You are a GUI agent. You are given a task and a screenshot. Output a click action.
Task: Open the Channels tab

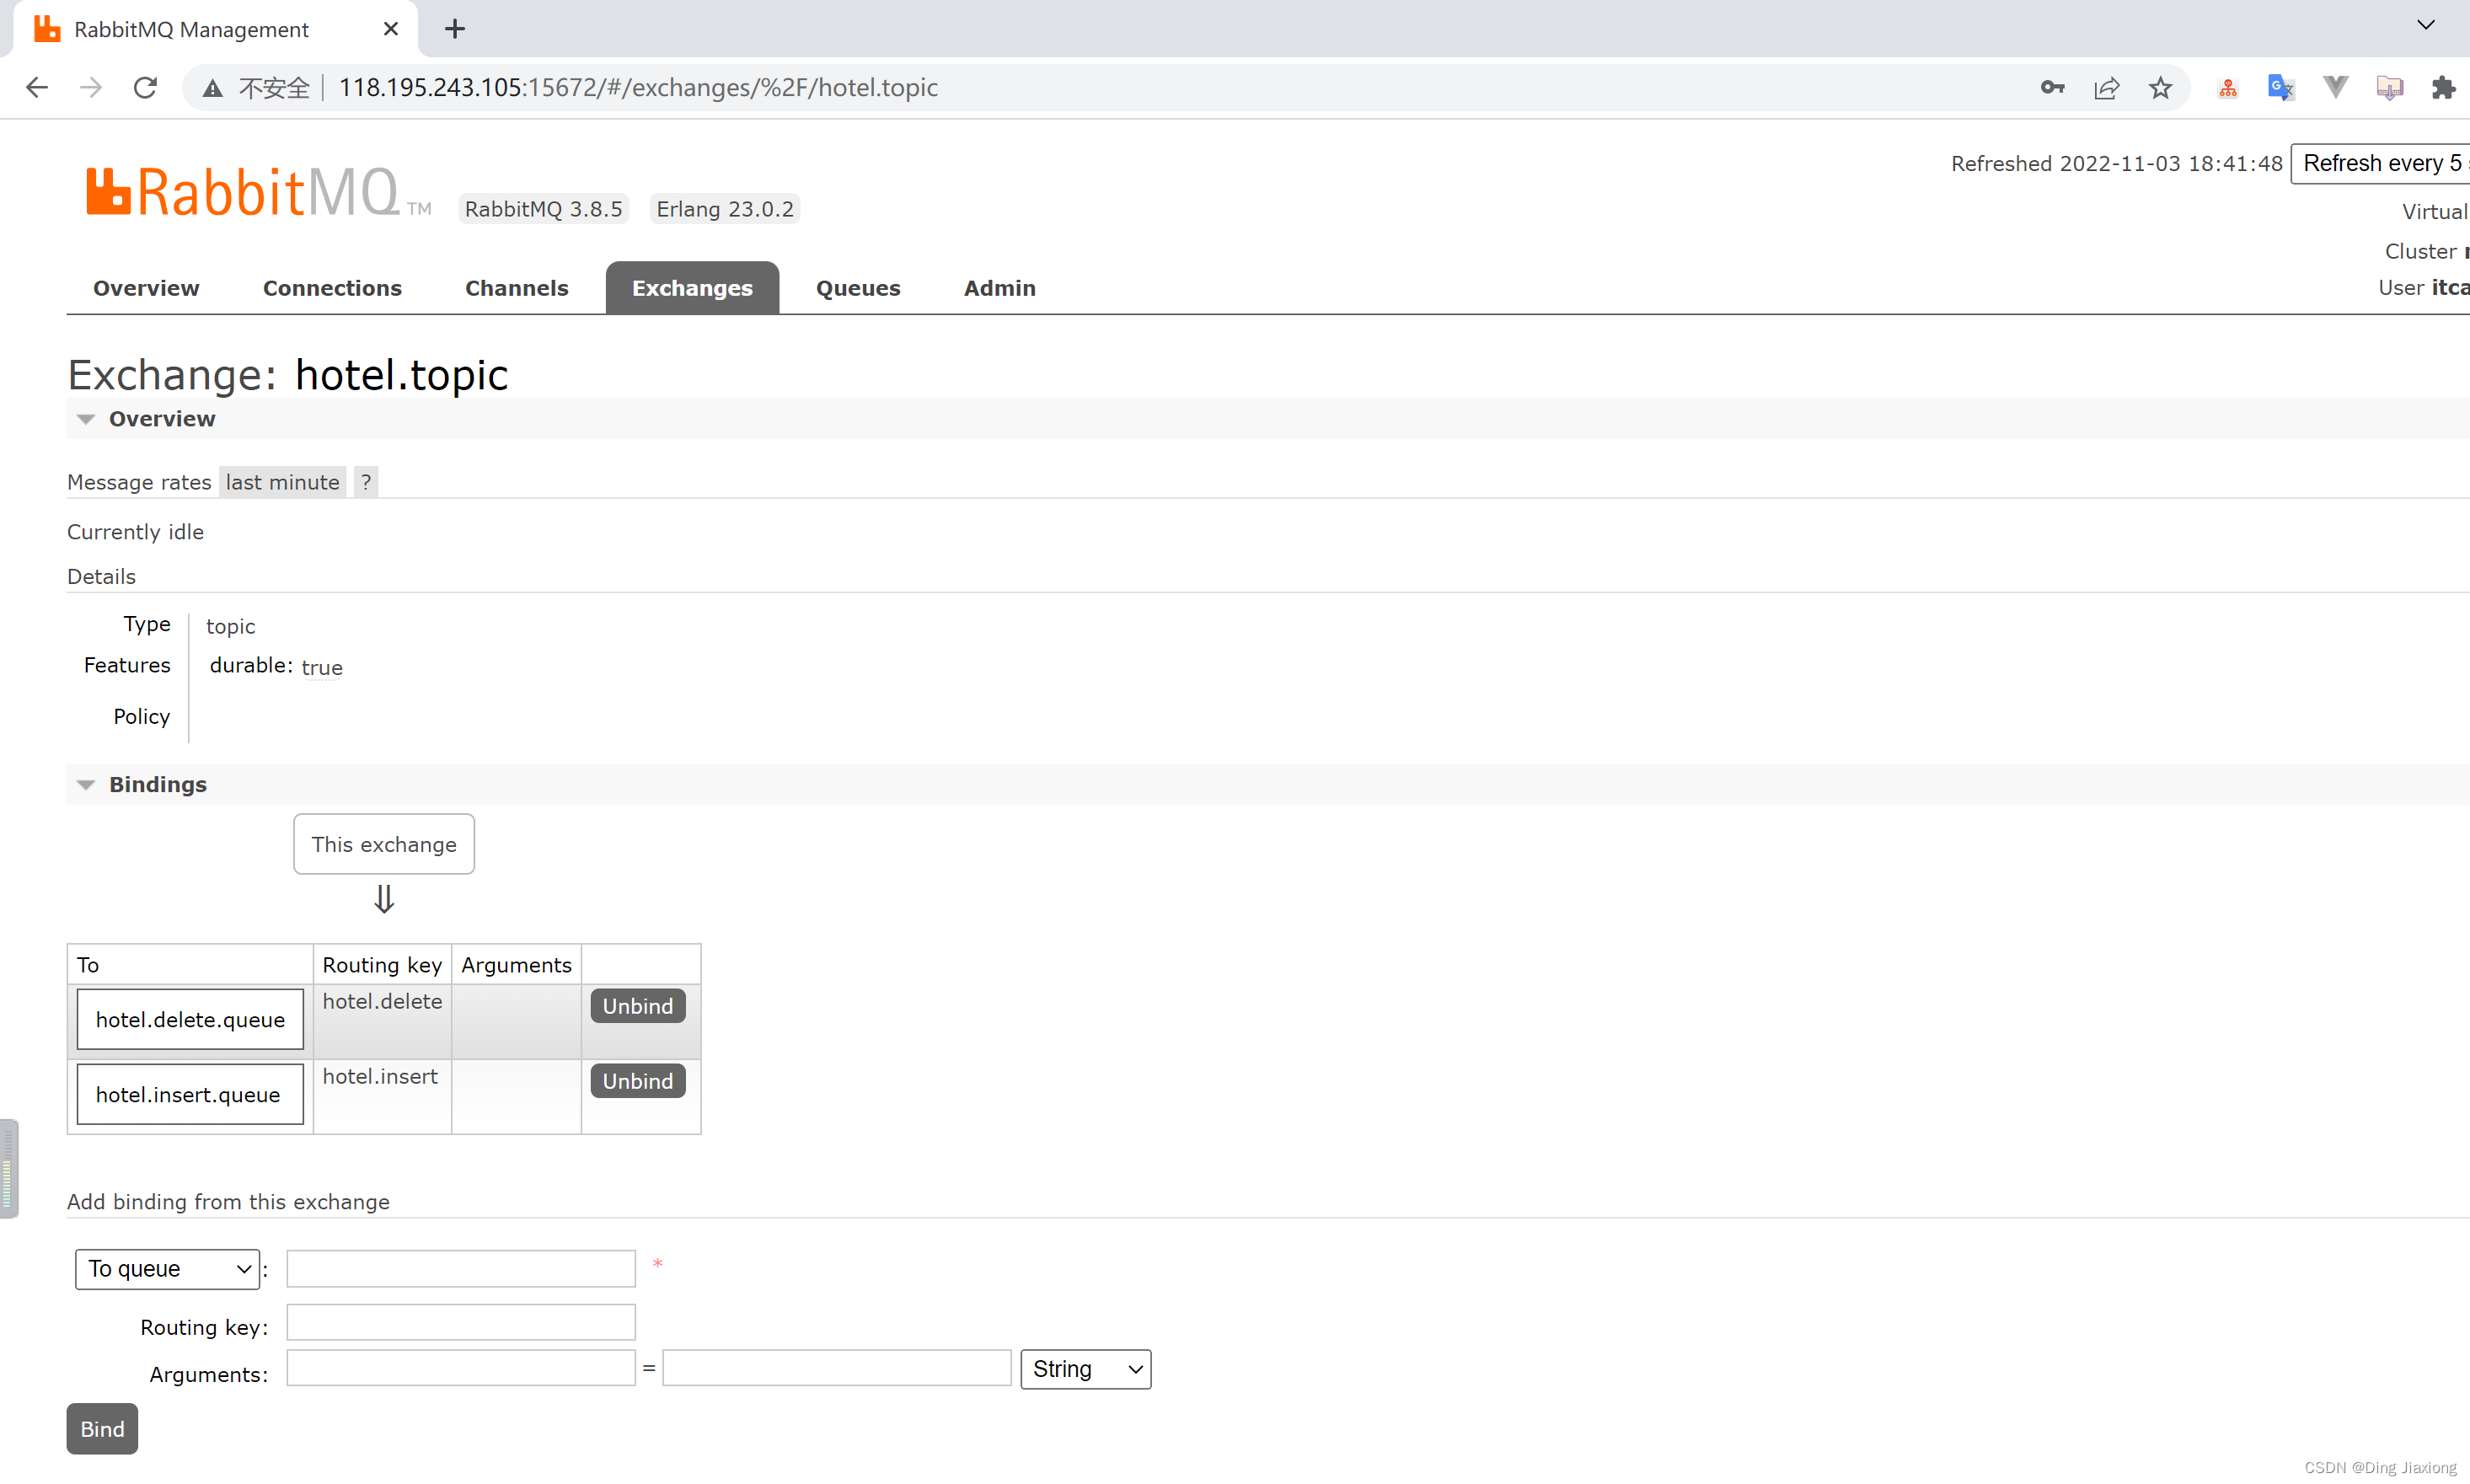tap(516, 288)
